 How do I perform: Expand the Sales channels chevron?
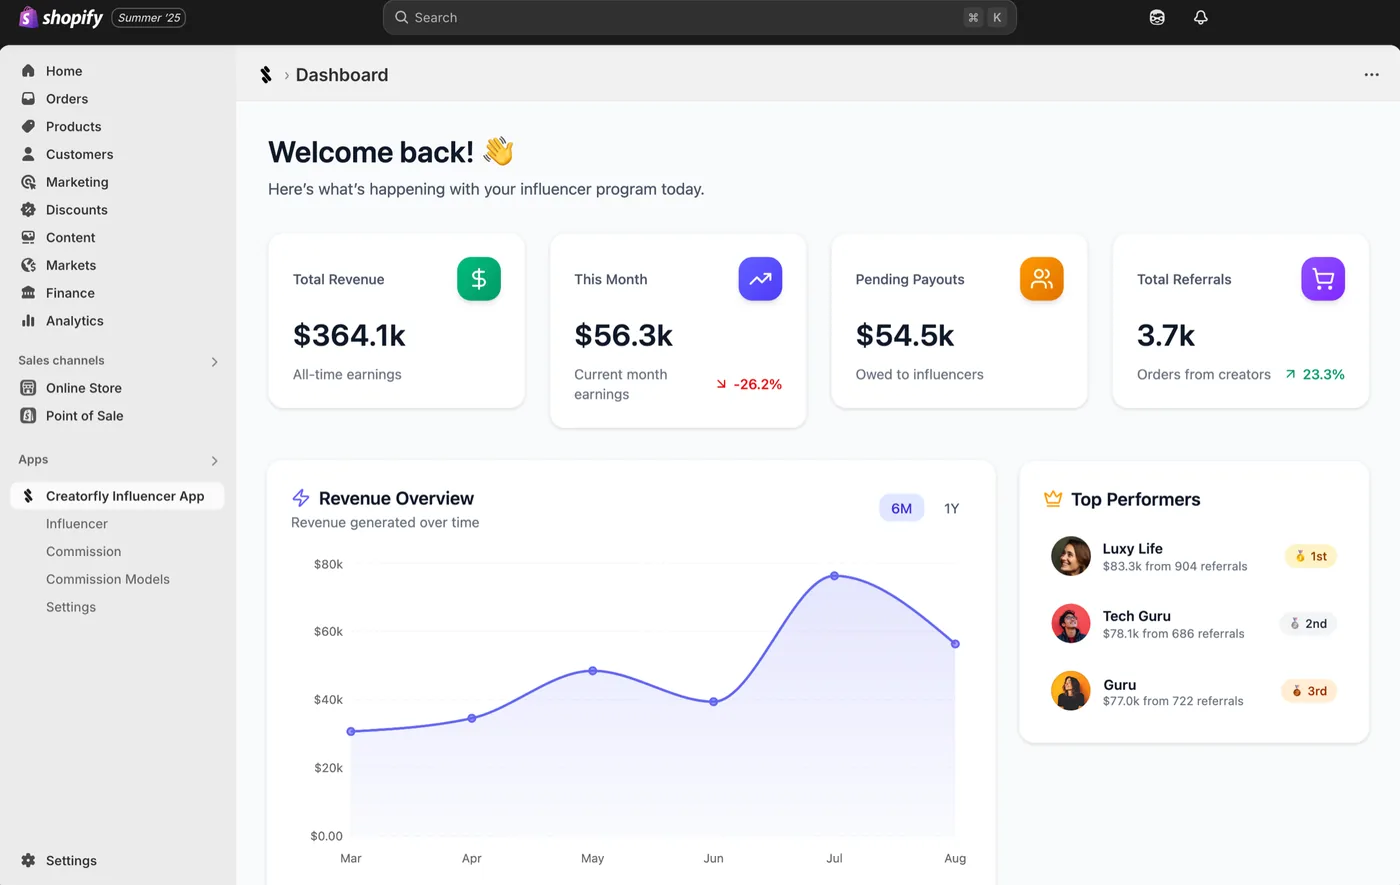(x=214, y=362)
